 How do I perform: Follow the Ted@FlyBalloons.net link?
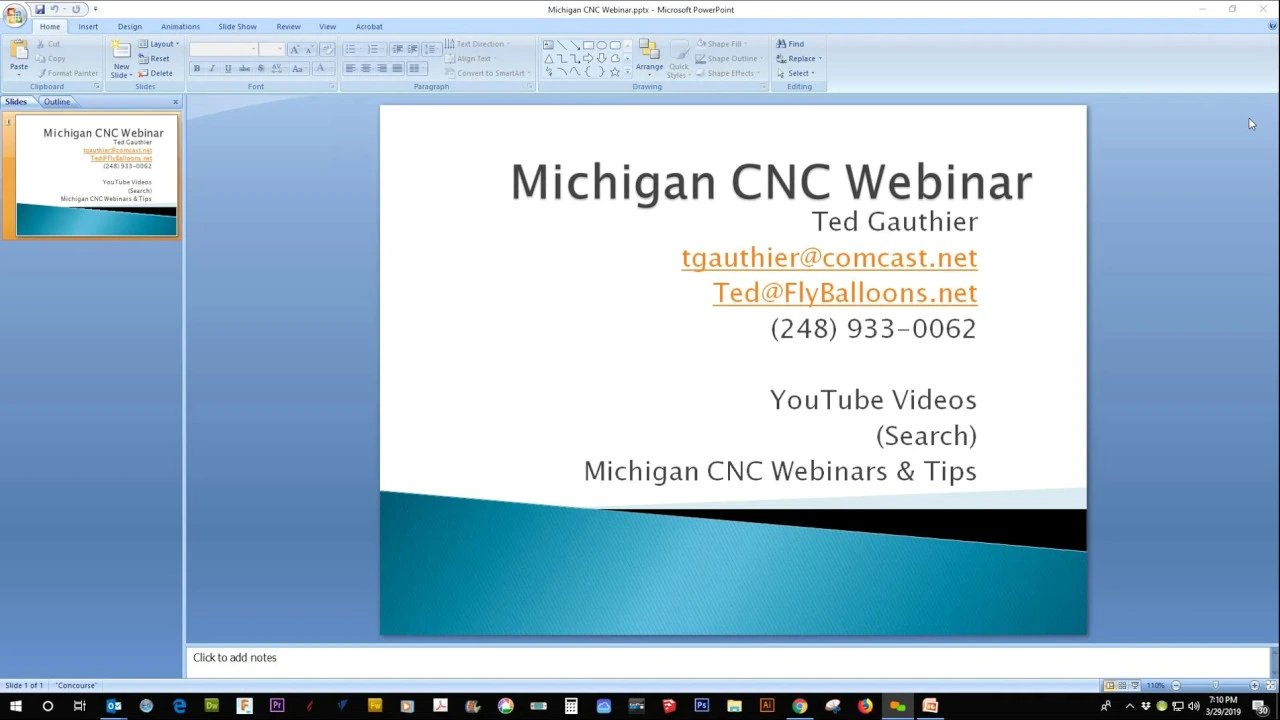click(845, 292)
